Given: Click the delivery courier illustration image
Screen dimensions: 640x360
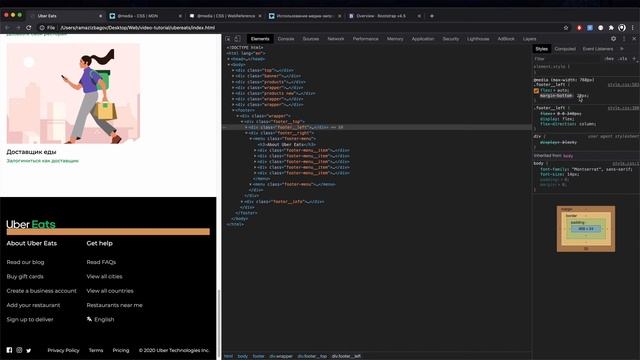Looking at the screenshot, I should (x=73, y=93).
